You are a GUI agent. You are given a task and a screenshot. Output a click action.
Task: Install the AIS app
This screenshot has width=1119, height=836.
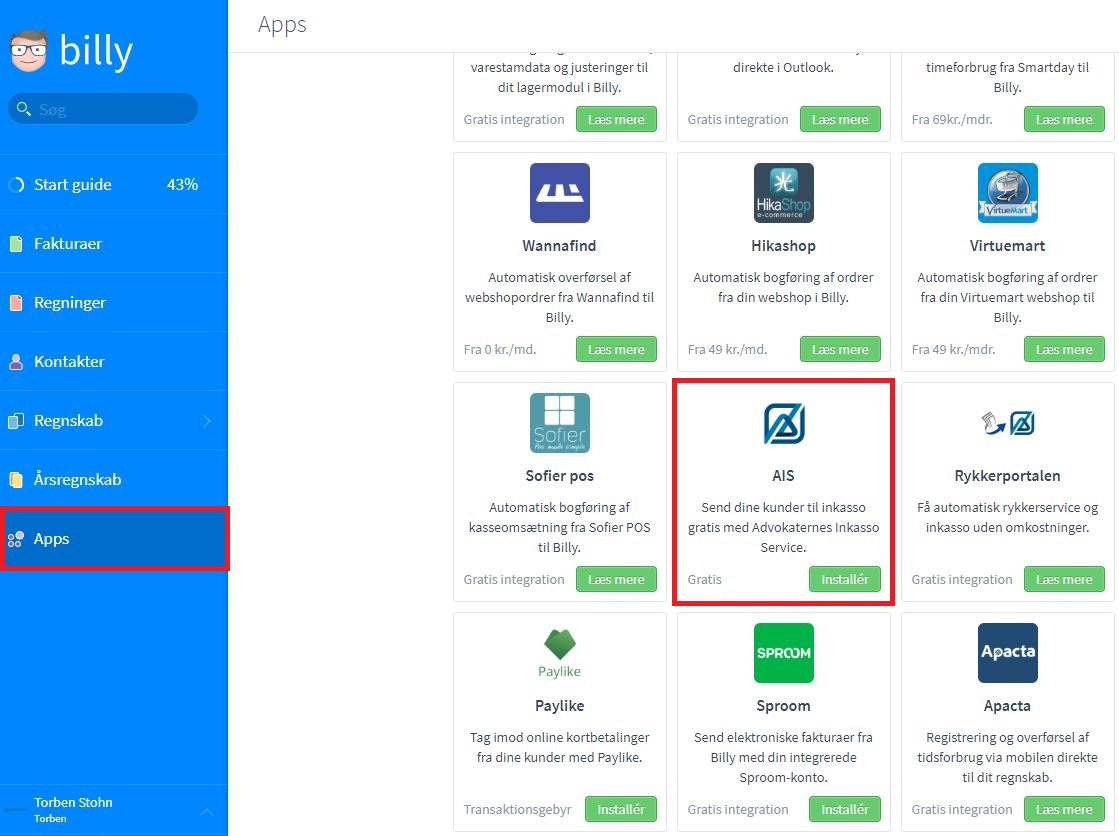[844, 579]
